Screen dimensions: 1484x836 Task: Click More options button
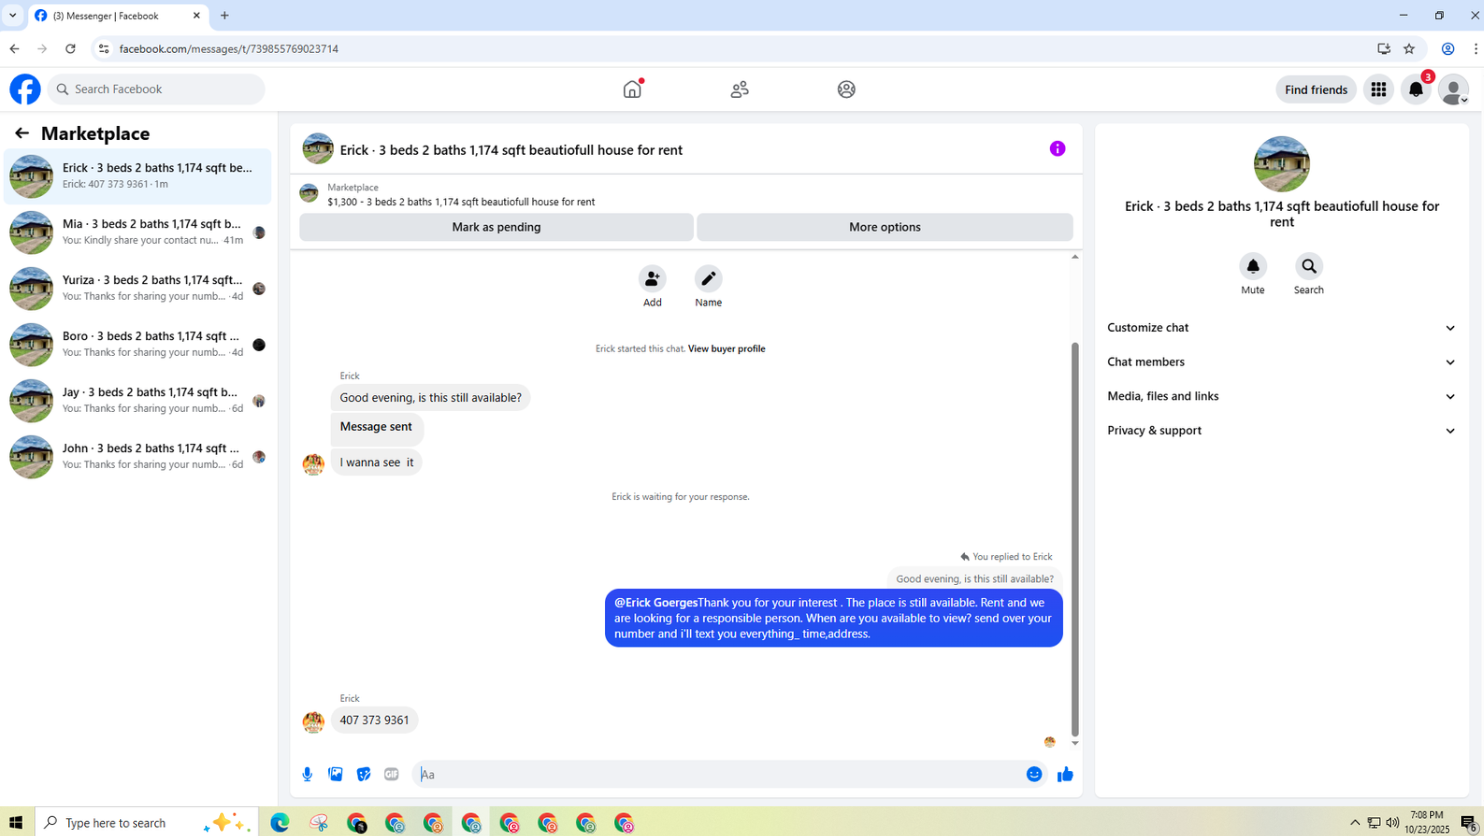click(885, 227)
